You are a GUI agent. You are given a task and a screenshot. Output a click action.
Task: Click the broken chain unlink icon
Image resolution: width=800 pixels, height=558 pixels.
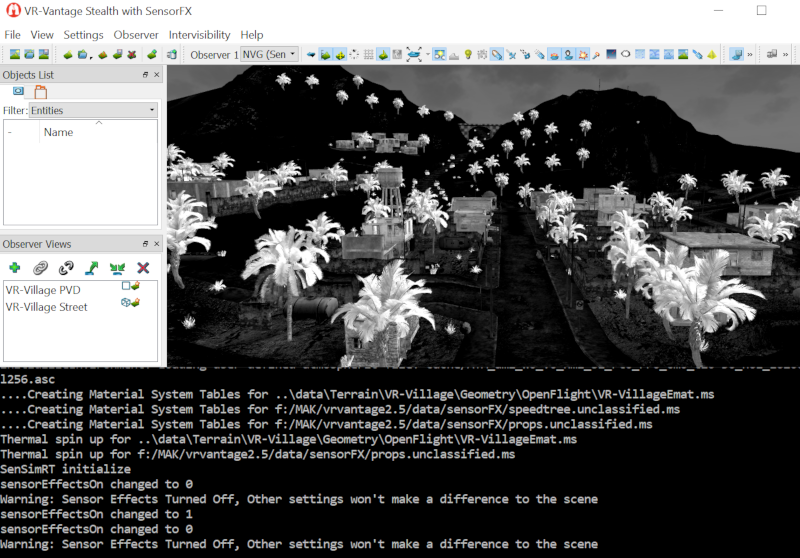[66, 267]
